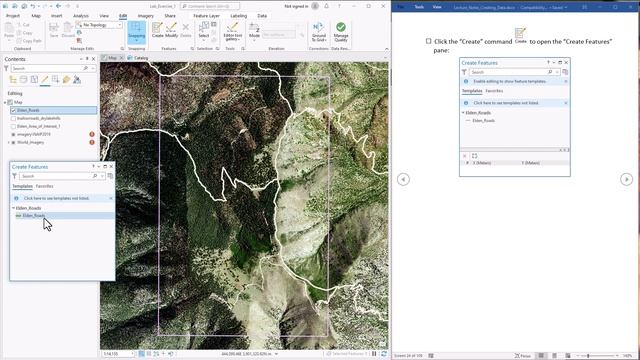
Task: Select the Elden_Roads feature template
Action: [x=64, y=216]
